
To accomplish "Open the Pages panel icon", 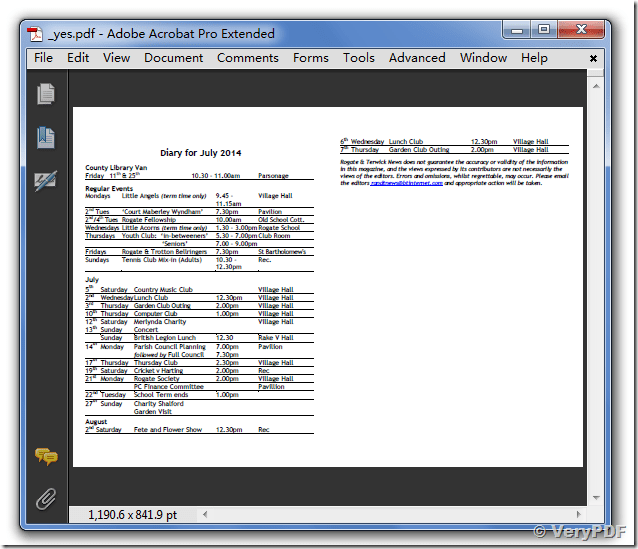I will point(46,94).
